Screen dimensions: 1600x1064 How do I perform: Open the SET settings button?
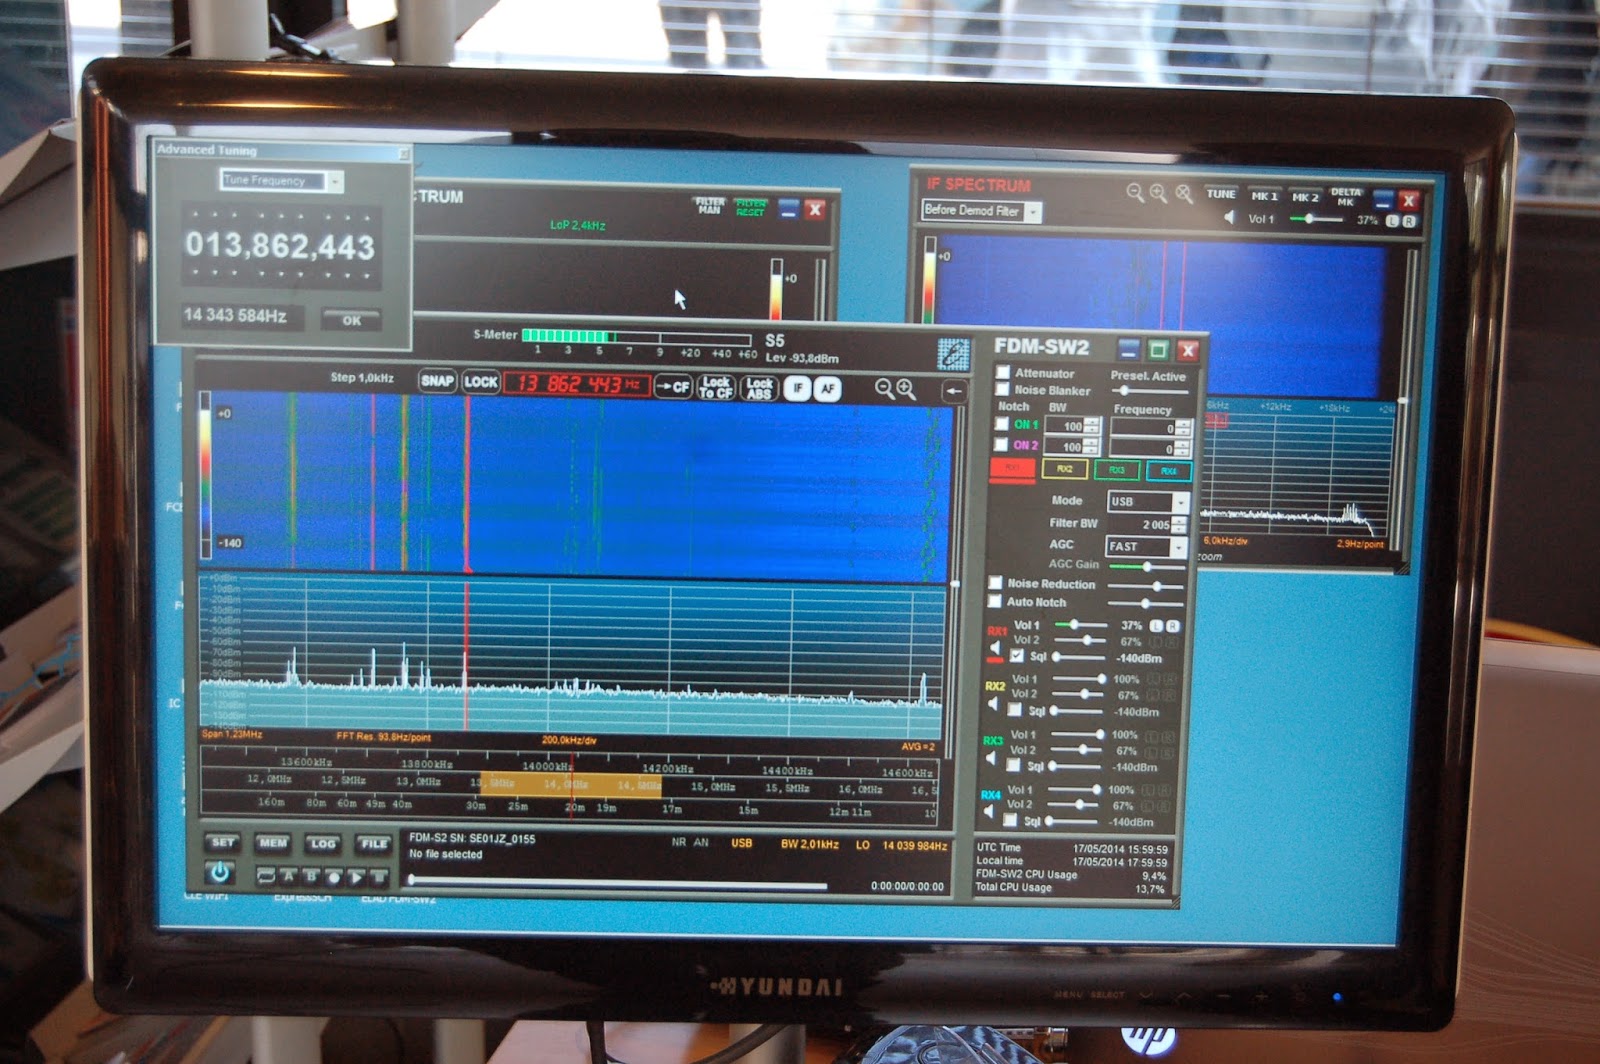pos(222,843)
